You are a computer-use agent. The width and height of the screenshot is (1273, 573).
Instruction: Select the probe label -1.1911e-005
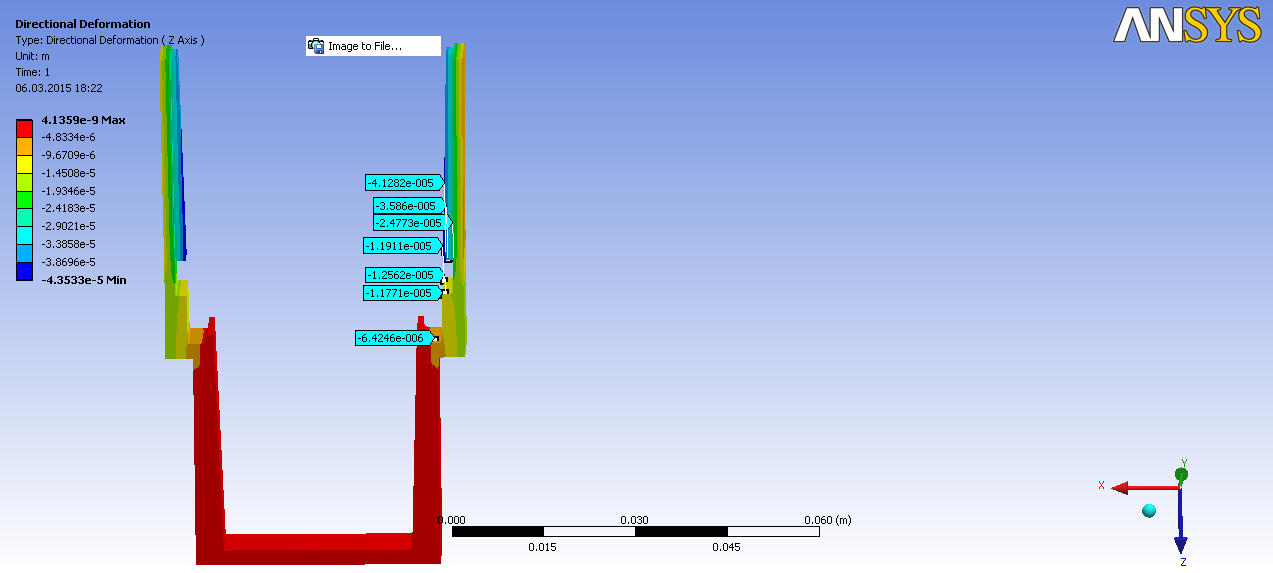402,246
